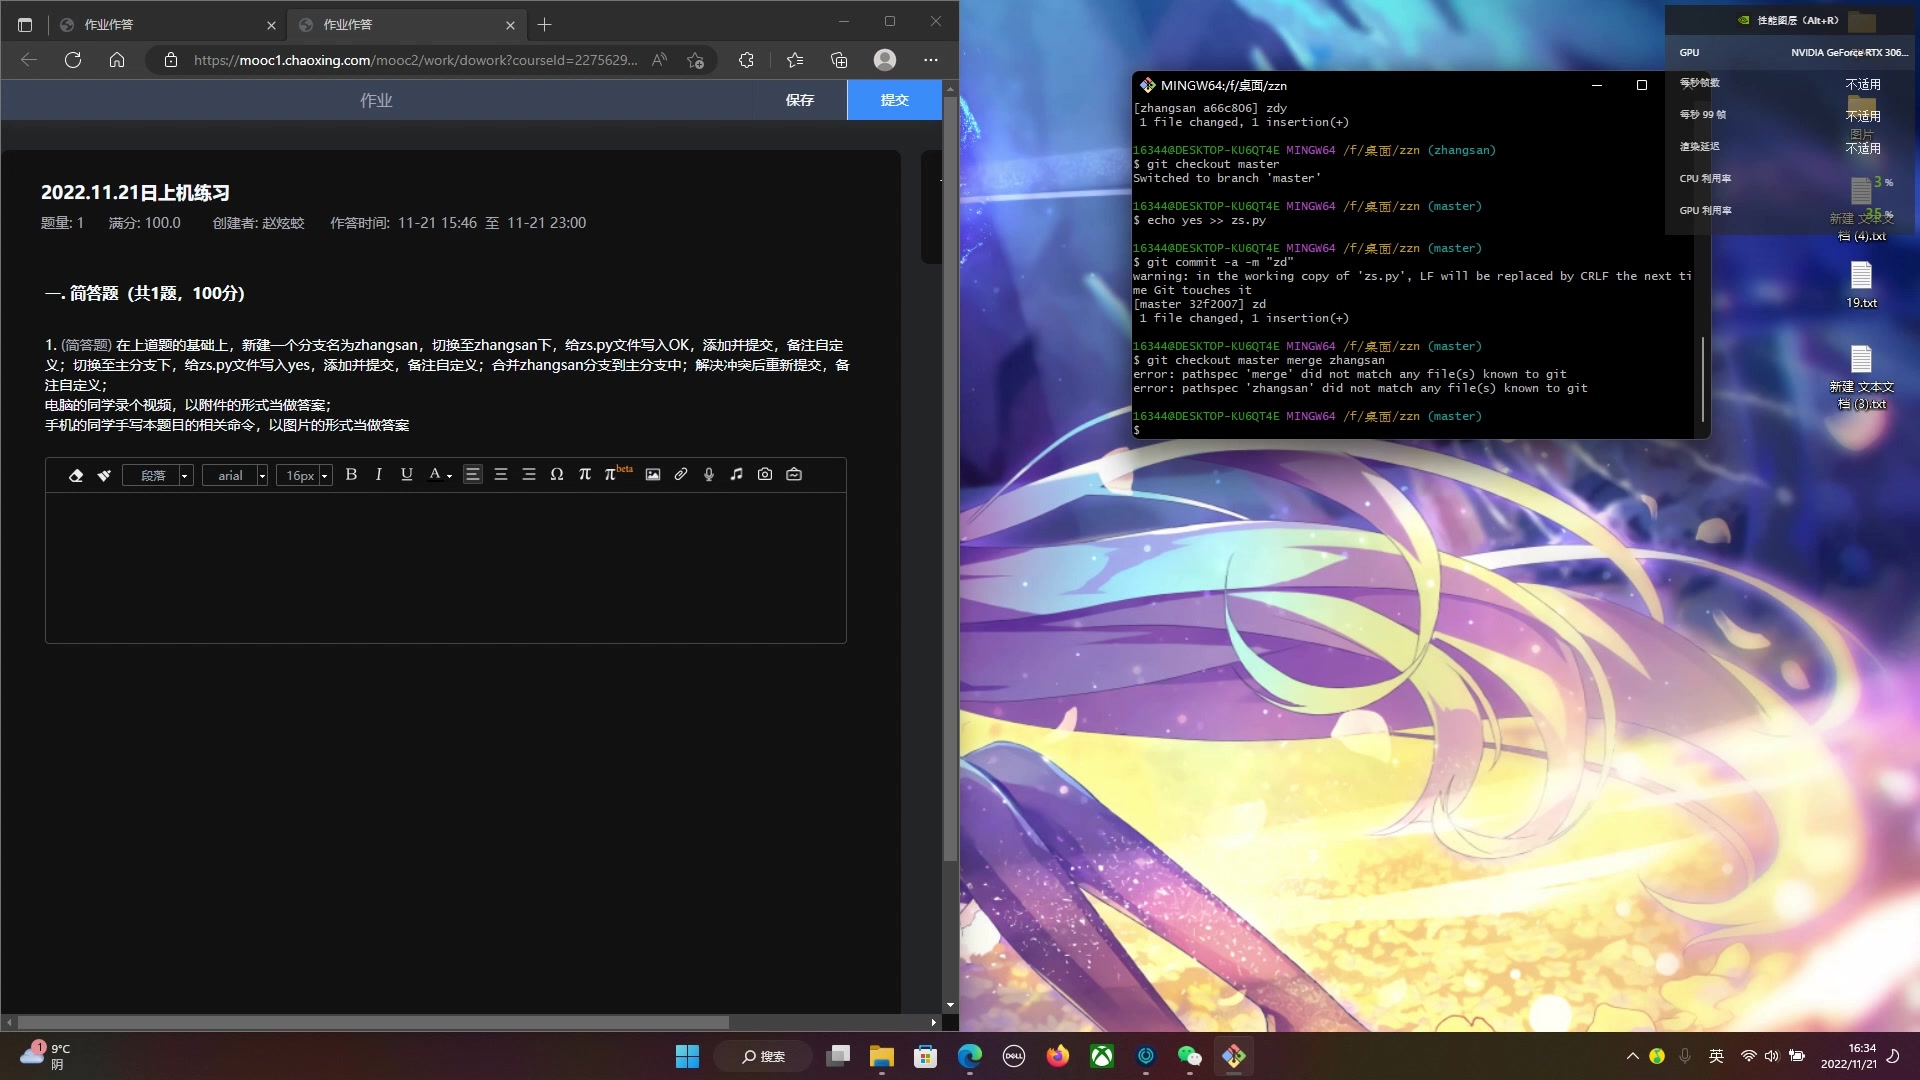The image size is (1920, 1080).
Task: Click the 提交 submit button
Action: 897,99
